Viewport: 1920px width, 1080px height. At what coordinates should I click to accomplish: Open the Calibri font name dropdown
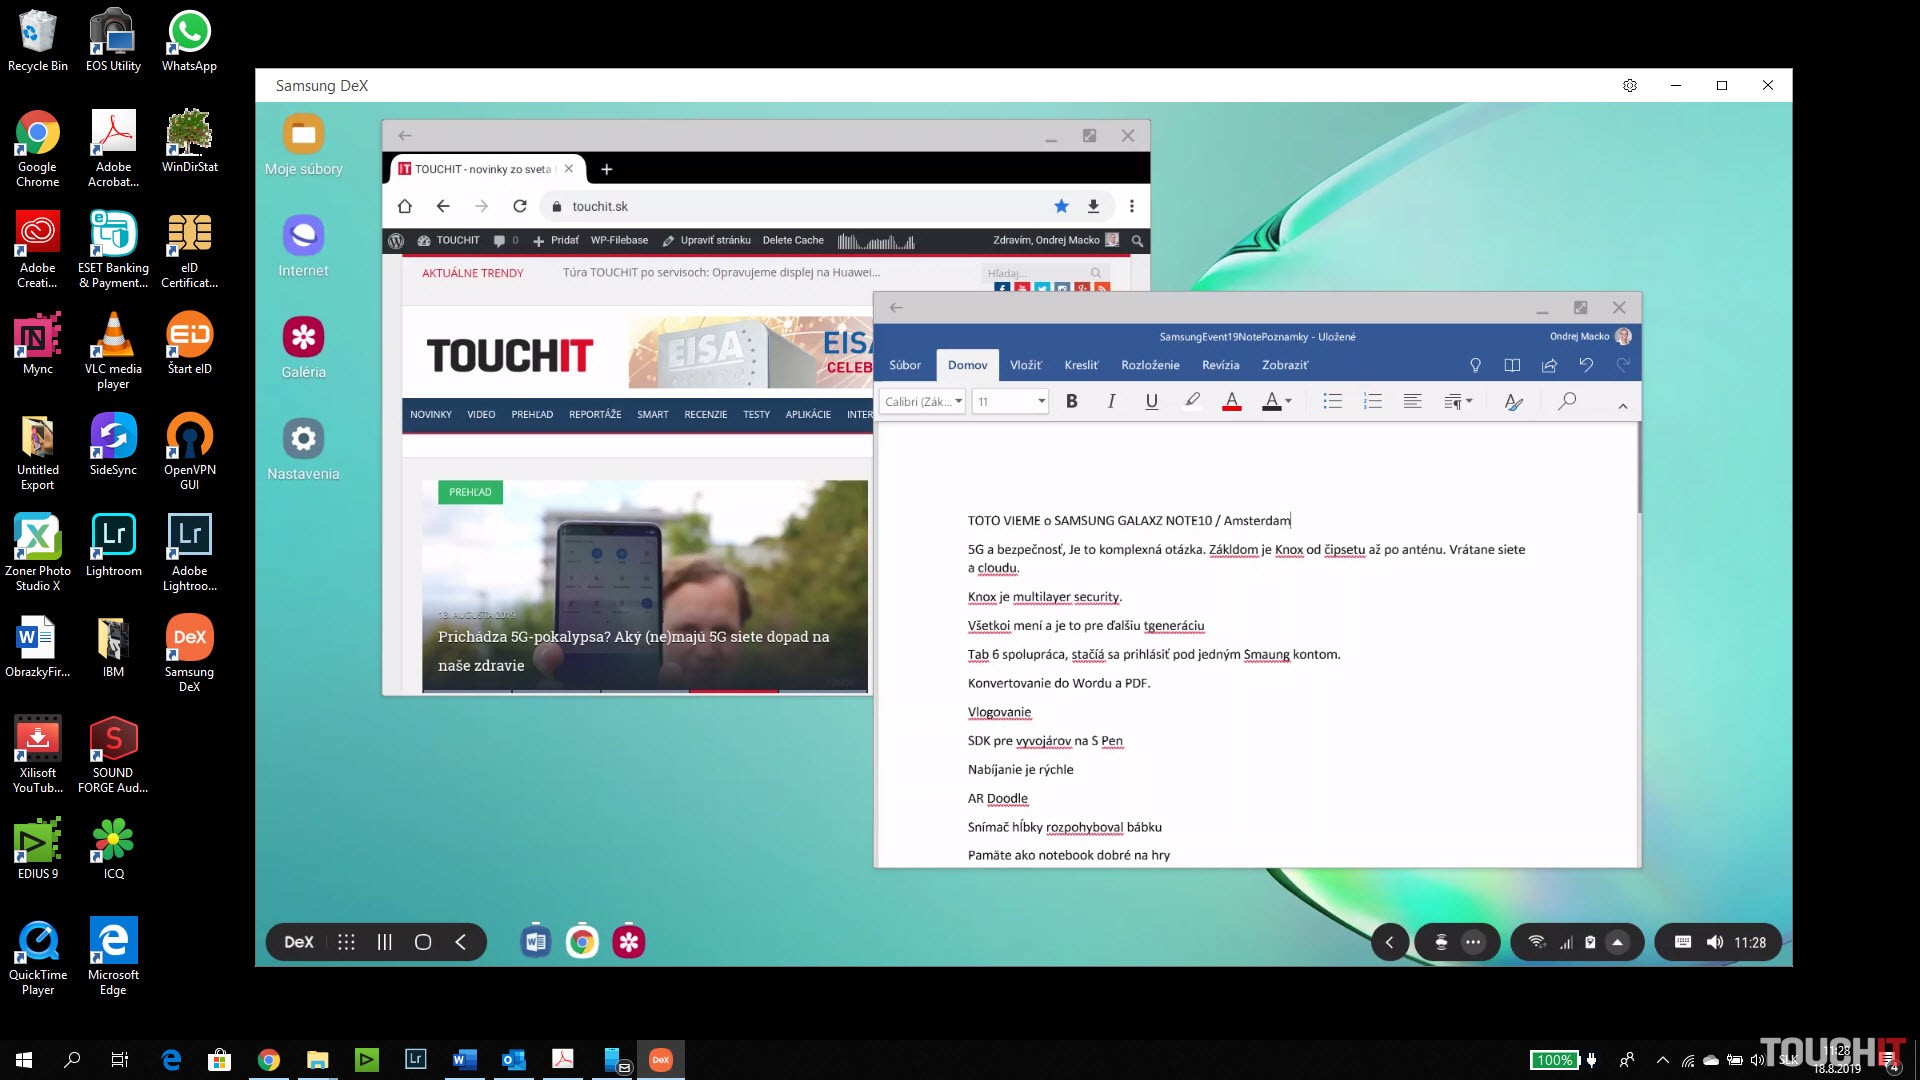point(923,402)
